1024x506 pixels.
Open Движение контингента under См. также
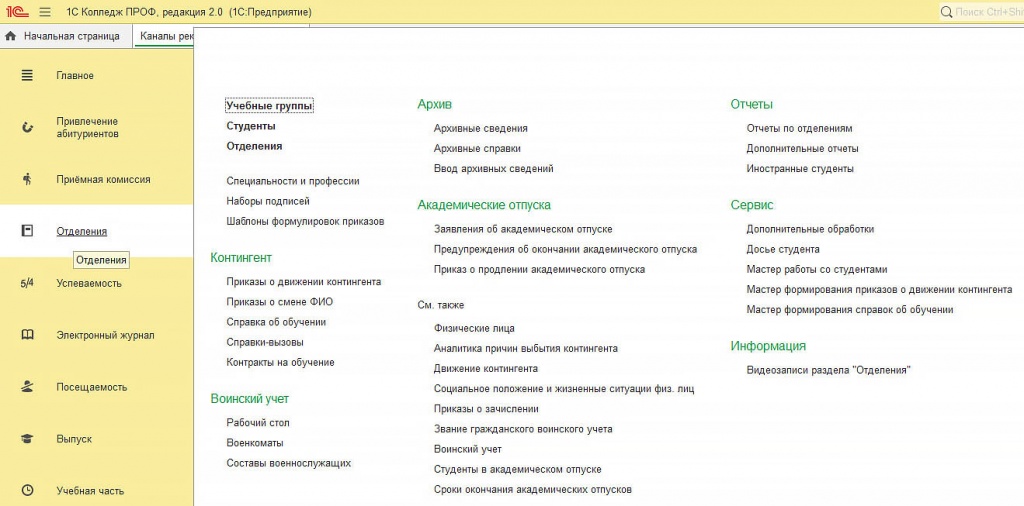tap(485, 369)
